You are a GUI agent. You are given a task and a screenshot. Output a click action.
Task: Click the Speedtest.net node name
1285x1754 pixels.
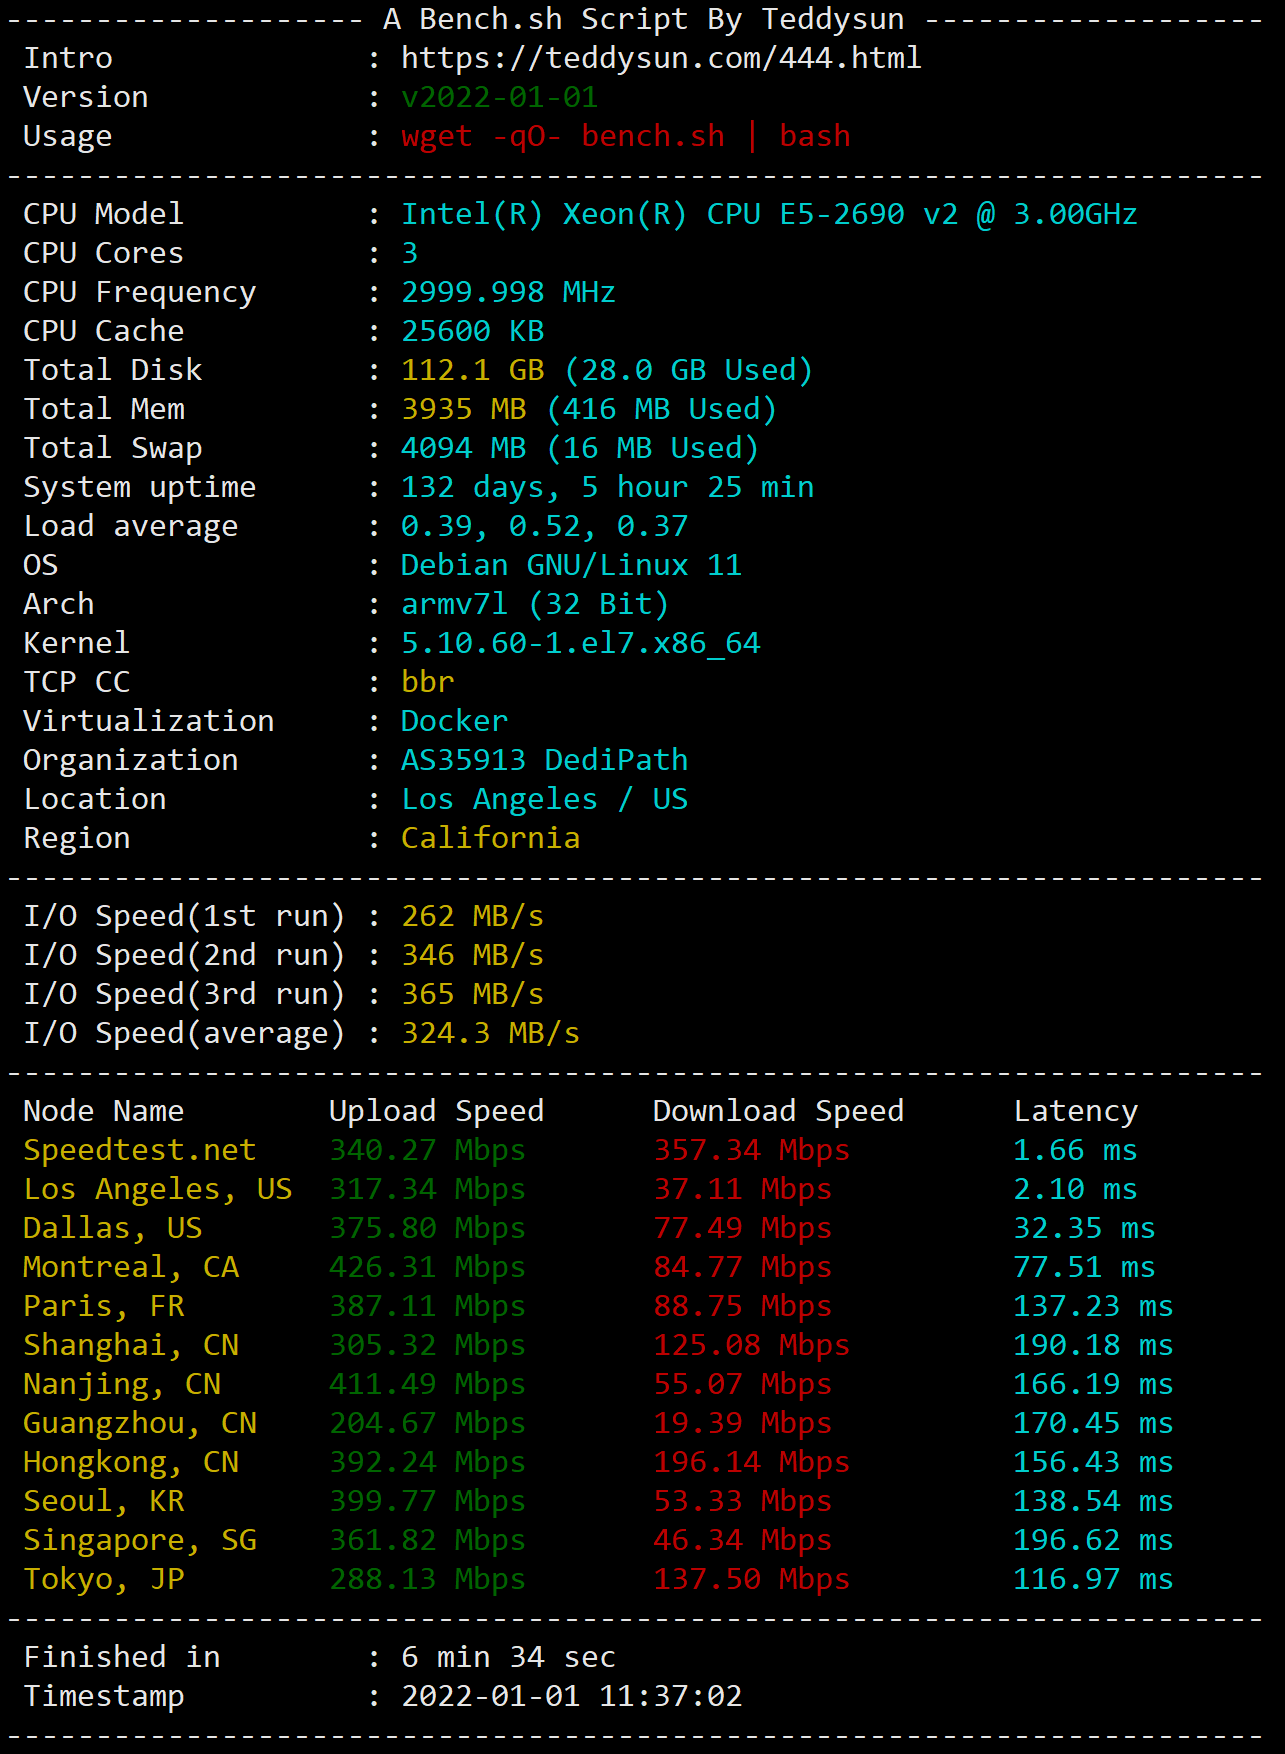click(x=140, y=1150)
